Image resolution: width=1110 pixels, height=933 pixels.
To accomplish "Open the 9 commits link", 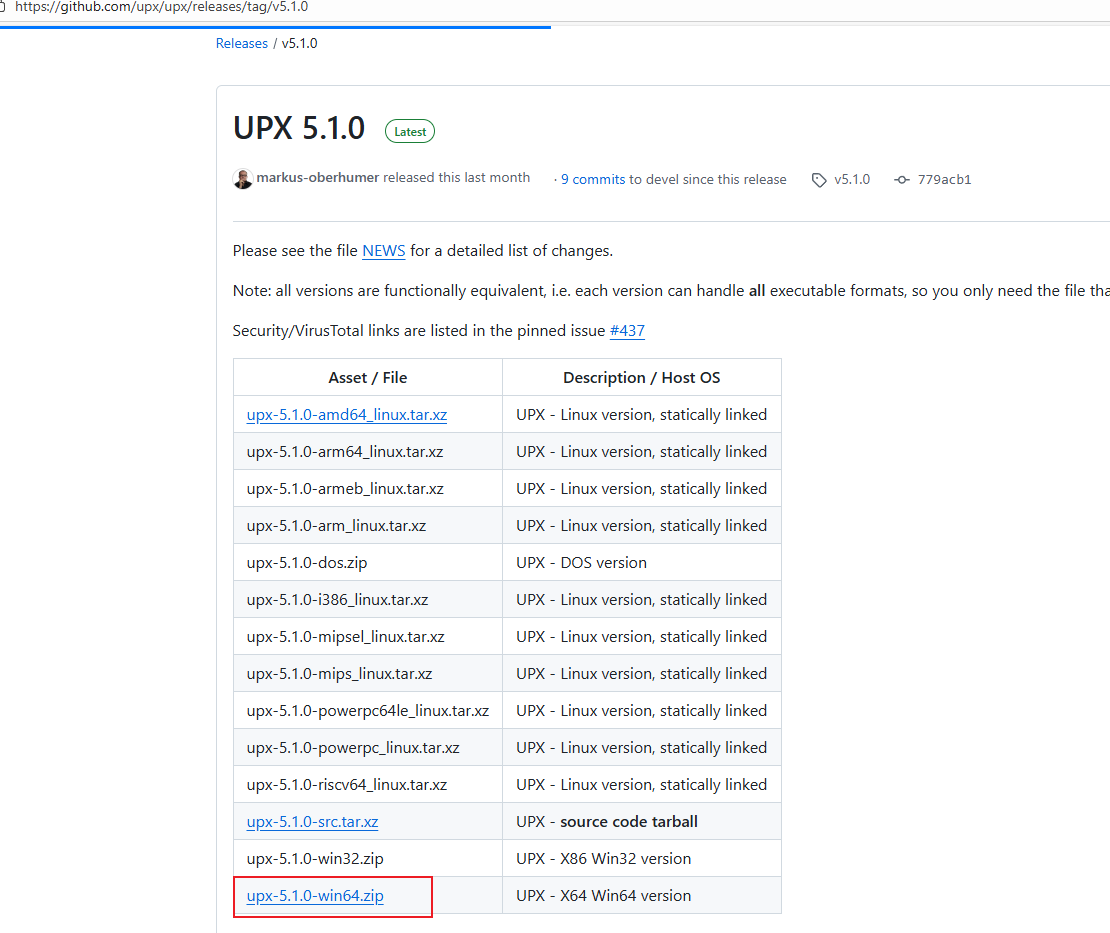I will [x=593, y=180].
